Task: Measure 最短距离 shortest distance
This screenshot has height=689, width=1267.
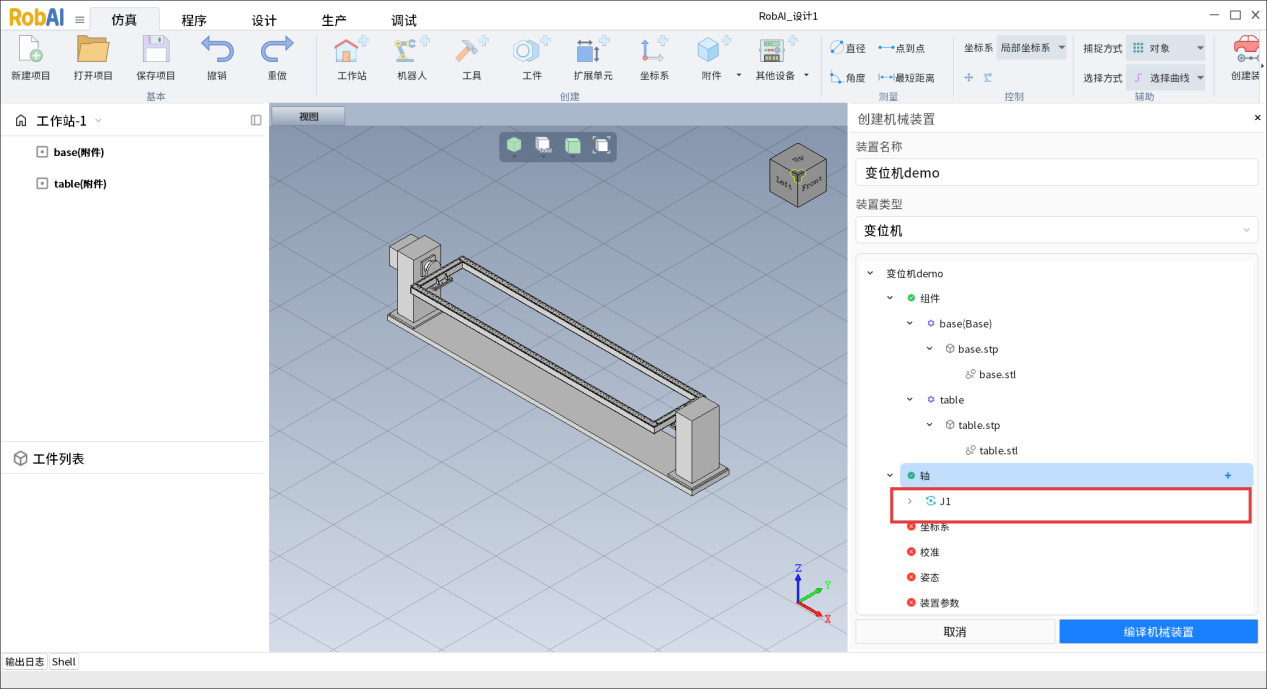Action: pos(906,77)
